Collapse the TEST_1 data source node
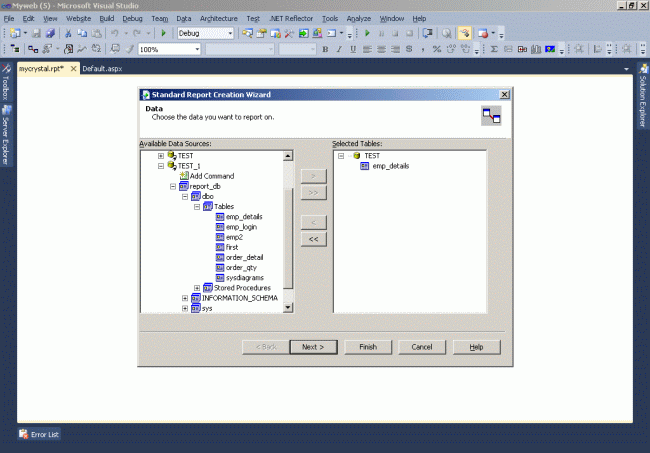Screen dimensions: 650x453 [161, 166]
